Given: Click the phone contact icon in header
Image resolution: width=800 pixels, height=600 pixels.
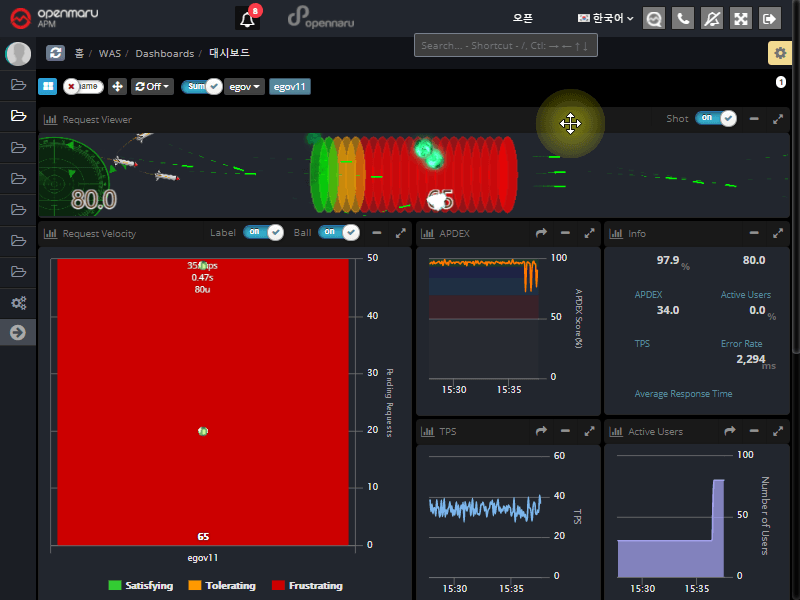Looking at the screenshot, I should pyautogui.click(x=683, y=18).
